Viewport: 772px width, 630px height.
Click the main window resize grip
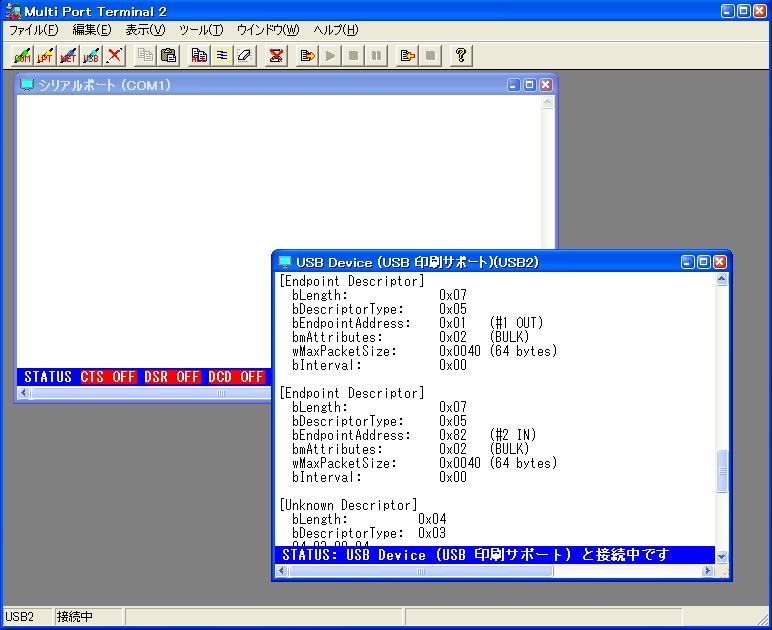click(764, 618)
